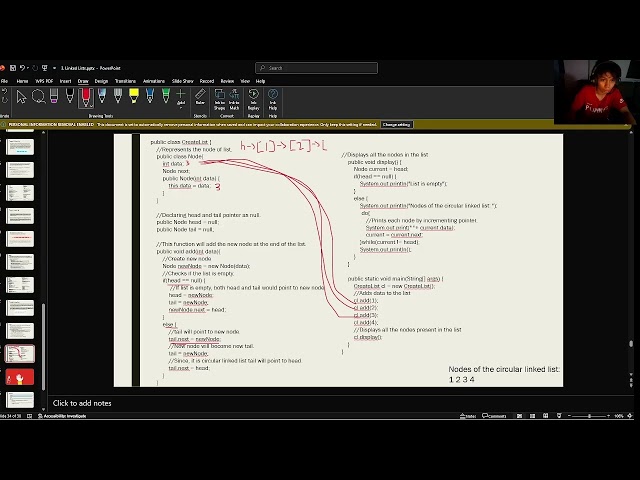Open the WPS PDF tab
Image resolution: width=640 pixels, height=480 pixels.
click(44, 81)
